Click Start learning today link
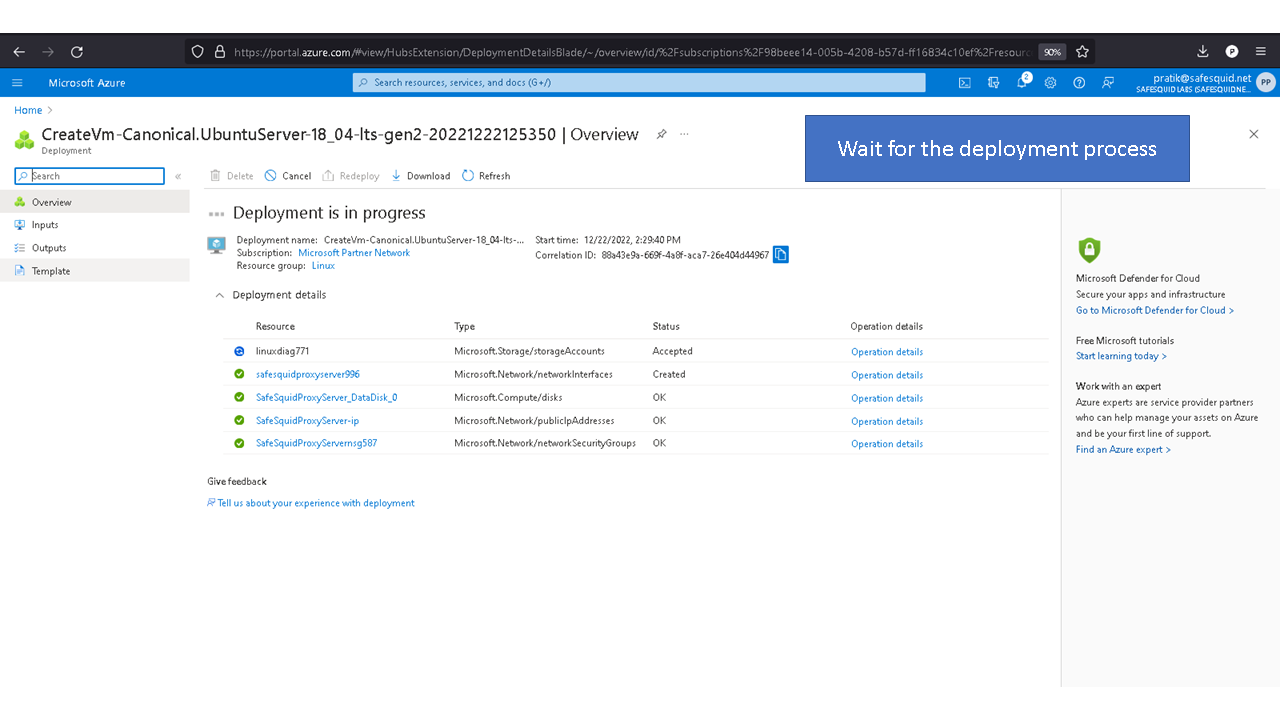This screenshot has height=720, width=1280. [x=1121, y=356]
